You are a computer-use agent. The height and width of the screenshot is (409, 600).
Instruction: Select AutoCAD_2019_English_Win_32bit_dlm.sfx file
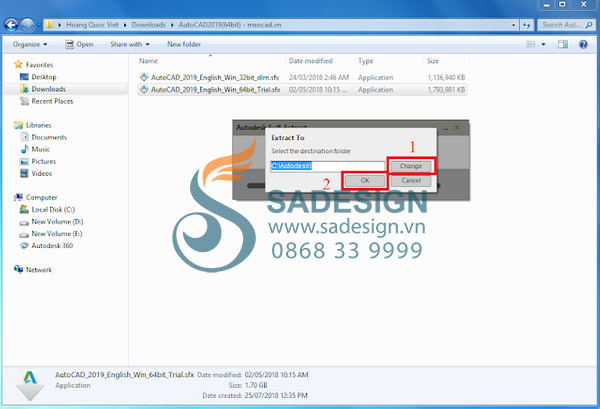click(x=215, y=77)
